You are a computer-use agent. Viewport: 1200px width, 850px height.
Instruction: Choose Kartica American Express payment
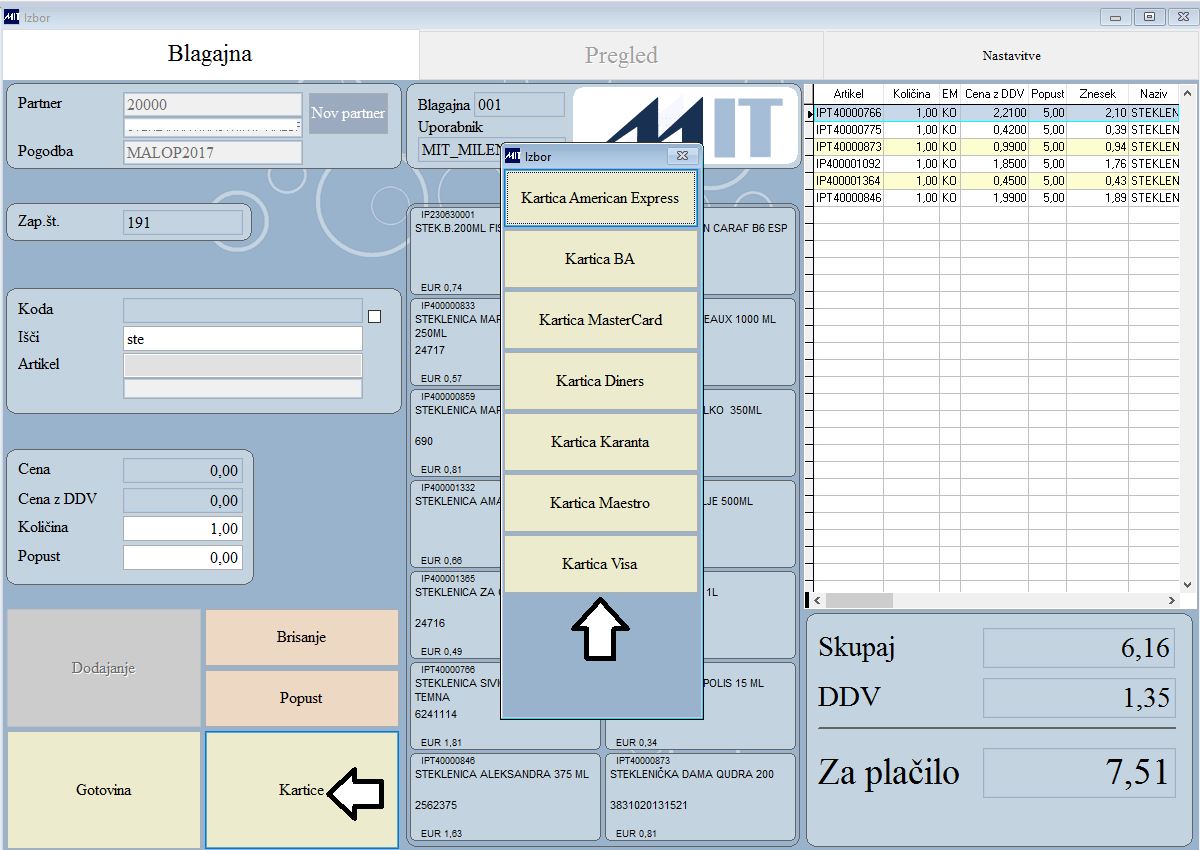coord(600,198)
